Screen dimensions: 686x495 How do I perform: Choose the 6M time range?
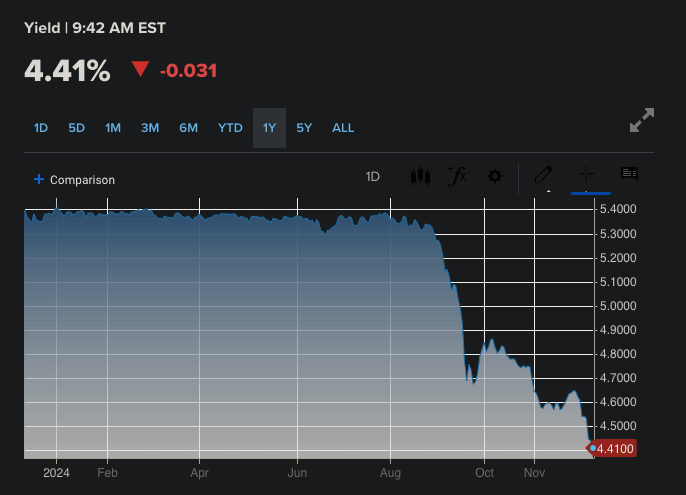click(188, 128)
